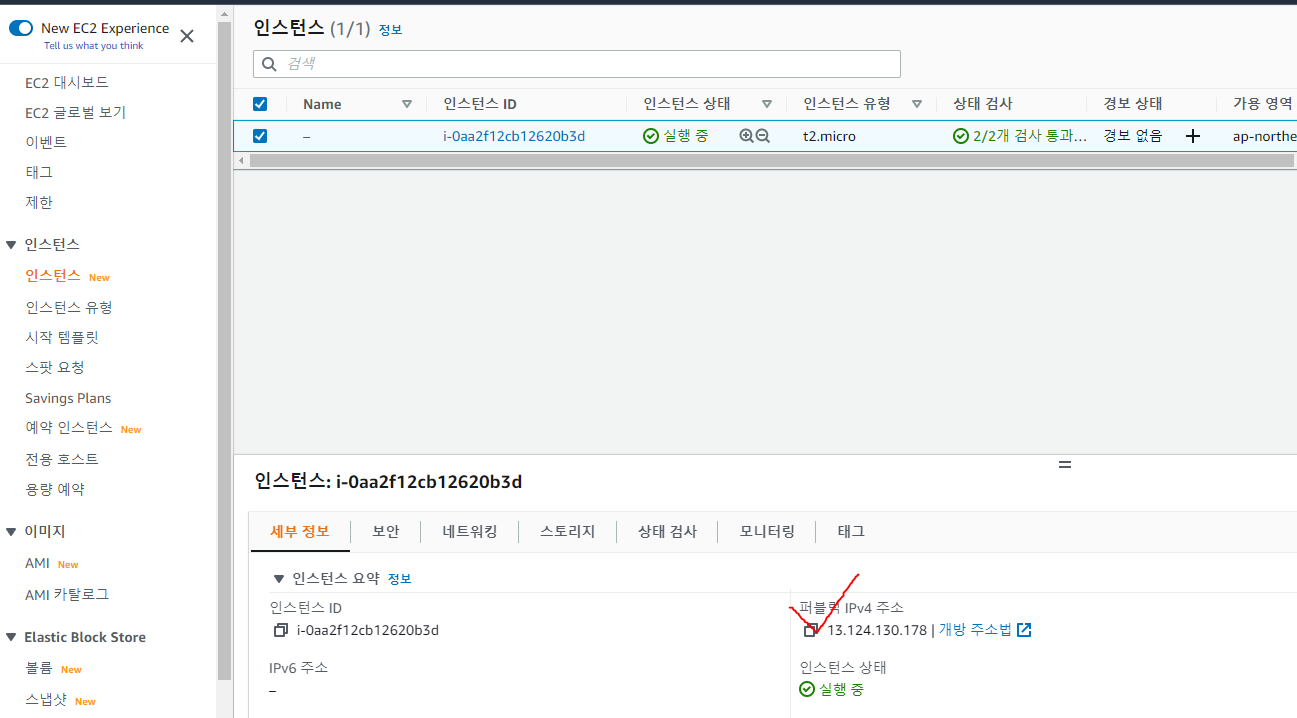Open 스냅샷 in the sidebar

[46, 699]
